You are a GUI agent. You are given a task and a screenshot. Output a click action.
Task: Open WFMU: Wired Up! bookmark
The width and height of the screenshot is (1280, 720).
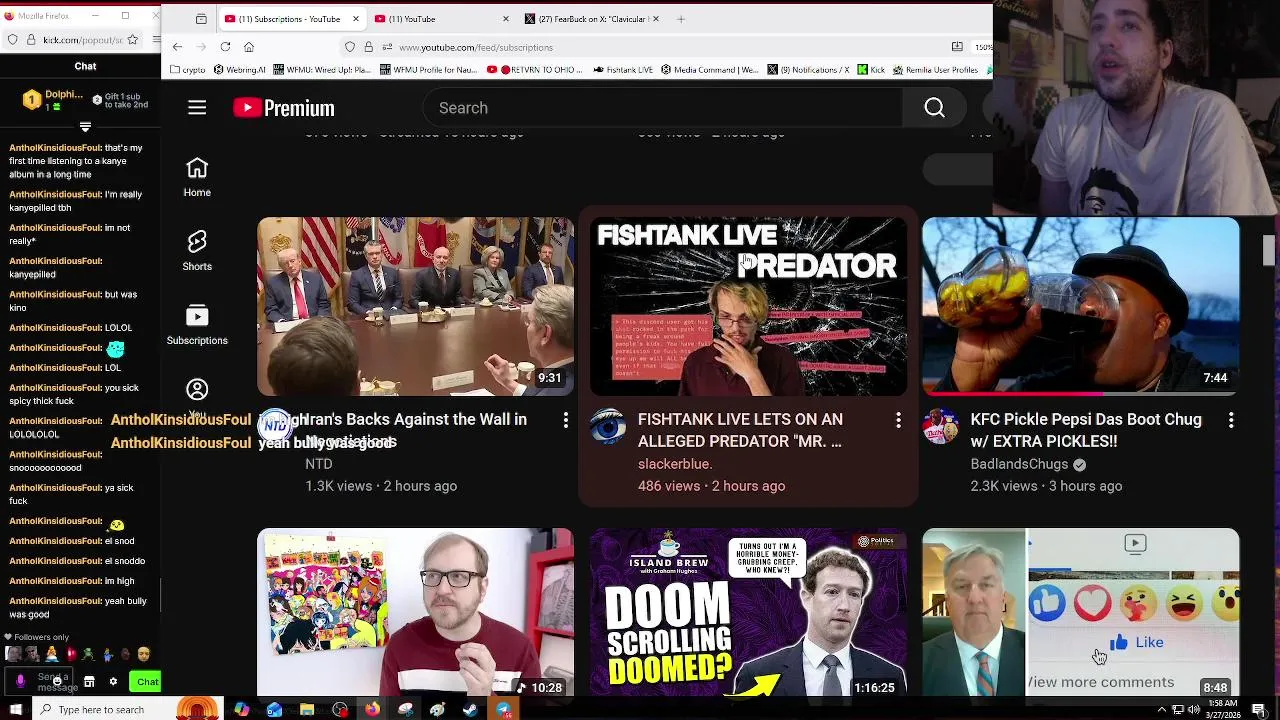320,70
